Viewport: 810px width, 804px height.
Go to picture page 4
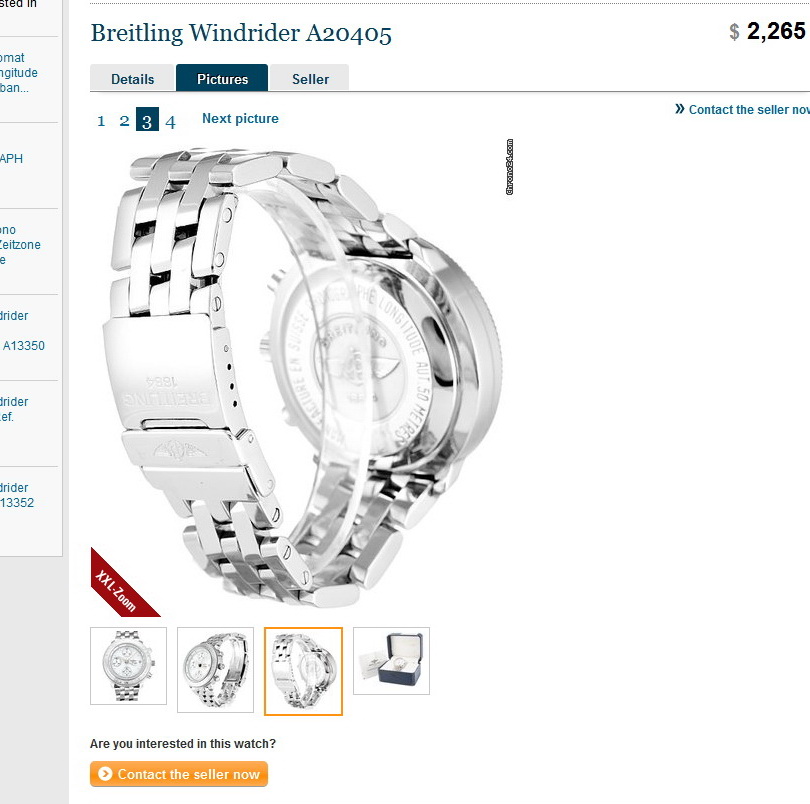pyautogui.click(x=170, y=121)
